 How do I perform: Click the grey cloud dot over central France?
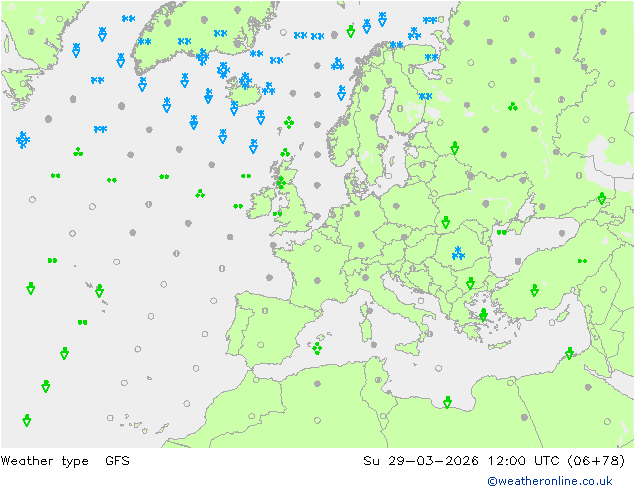tap(317, 281)
